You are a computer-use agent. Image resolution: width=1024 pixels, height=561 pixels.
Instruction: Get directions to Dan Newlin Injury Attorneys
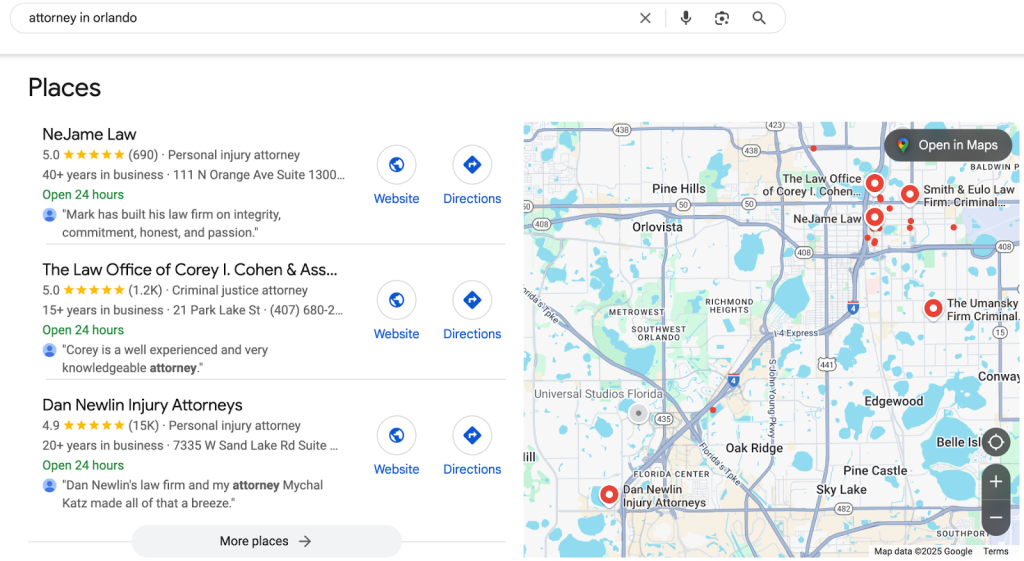pyautogui.click(x=472, y=435)
